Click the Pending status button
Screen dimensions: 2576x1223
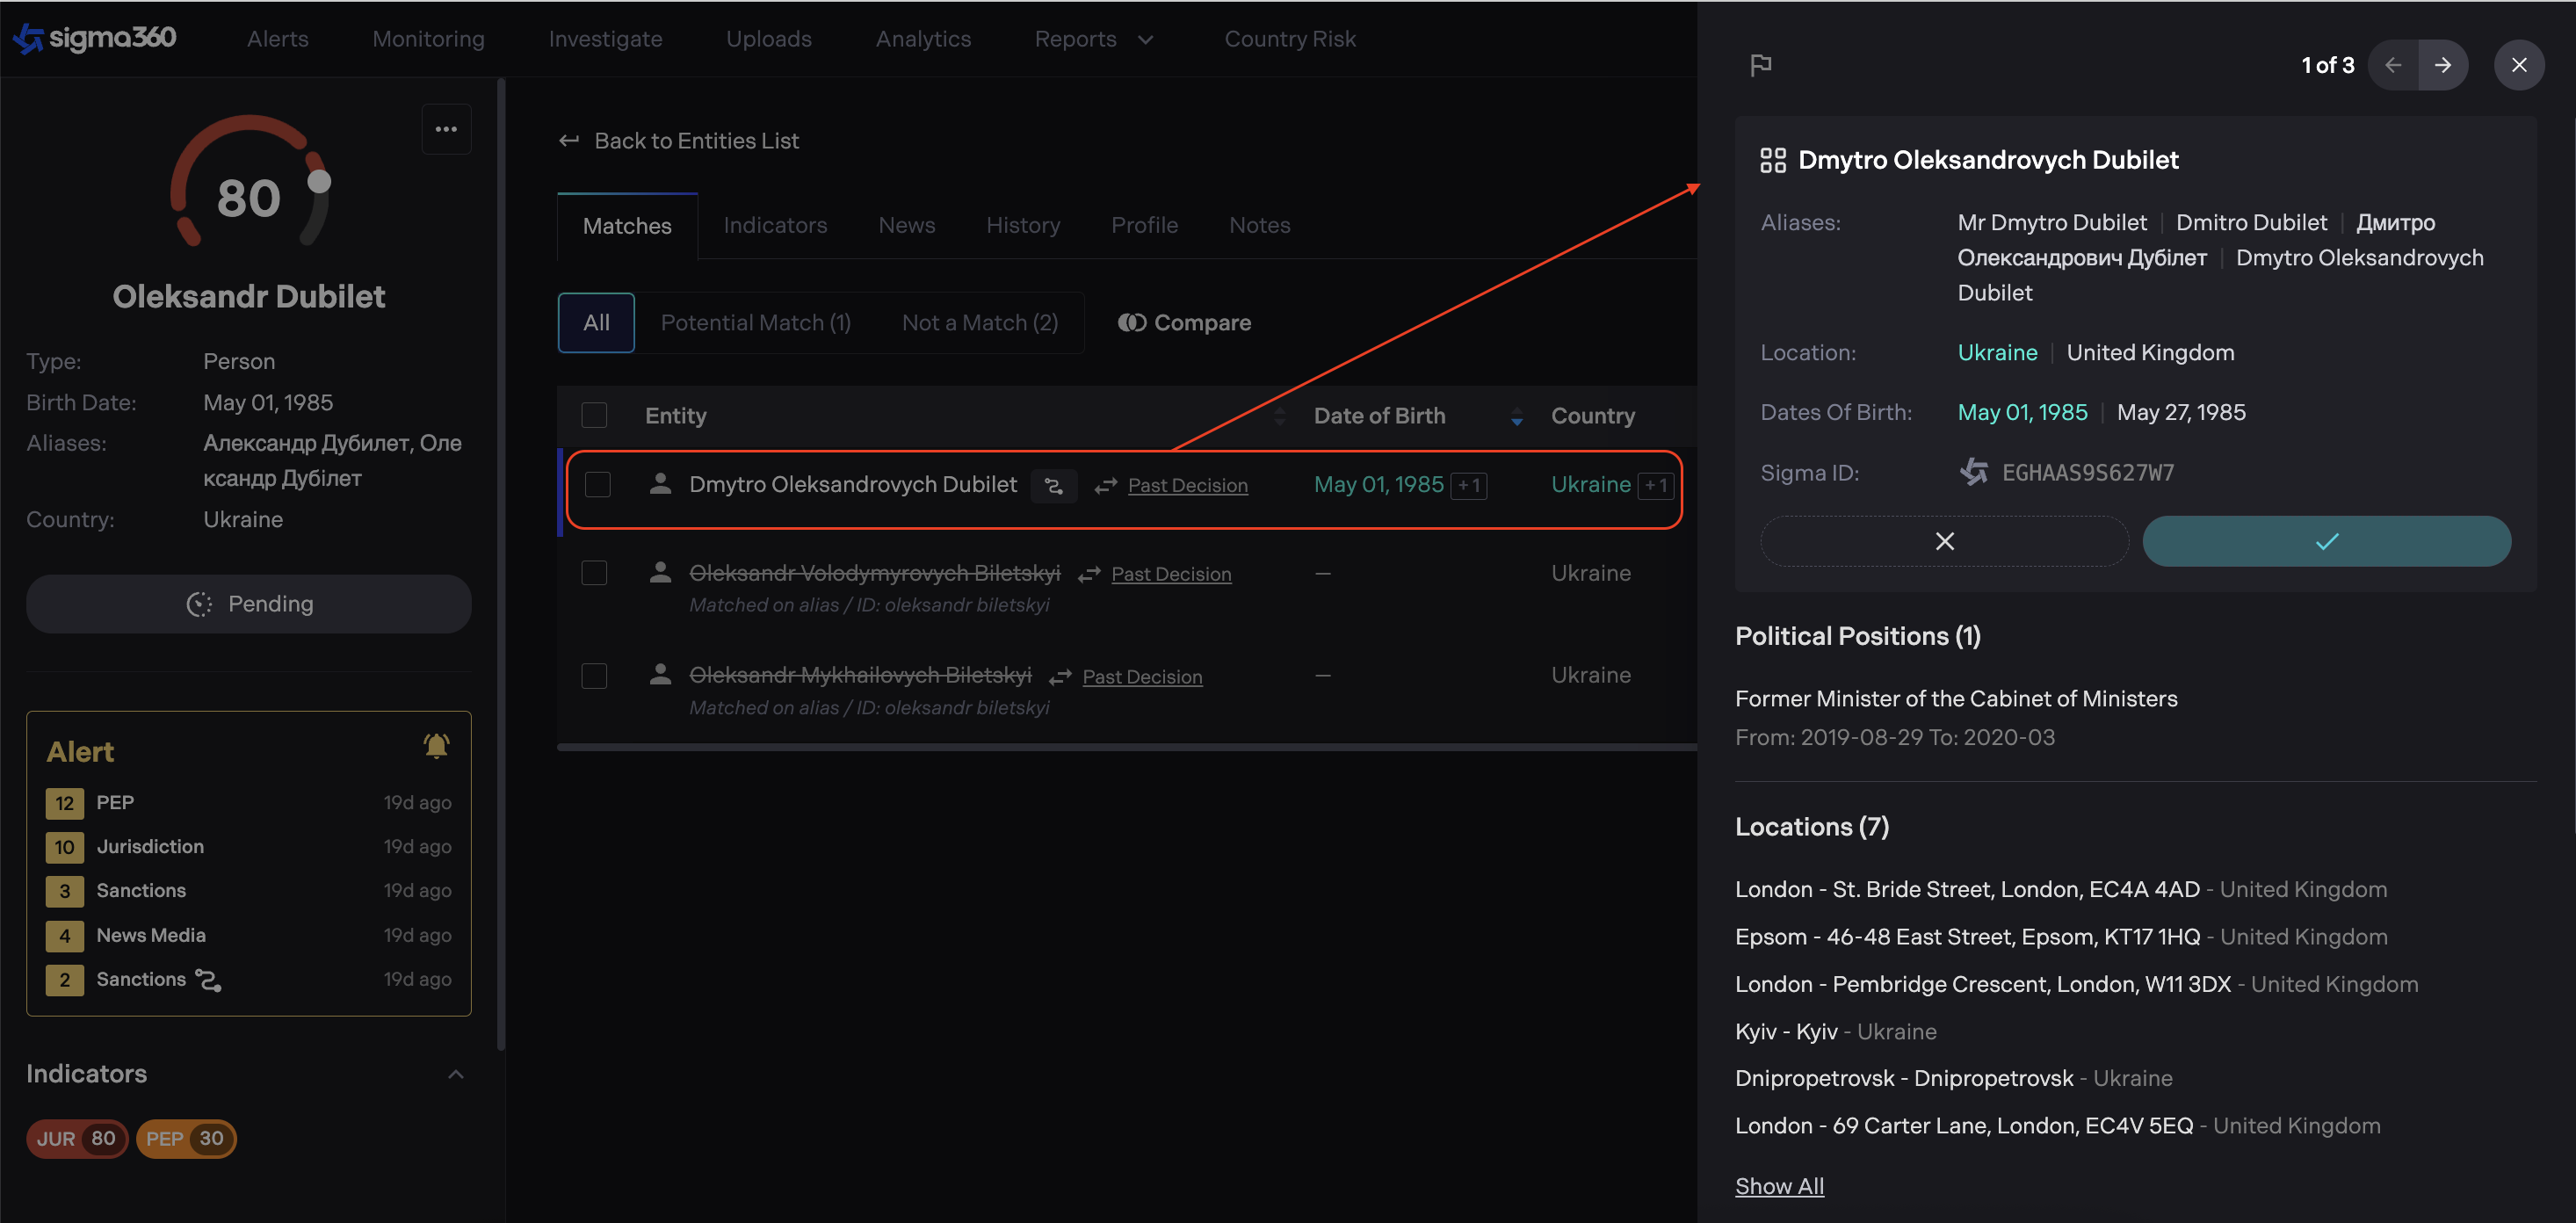249,604
